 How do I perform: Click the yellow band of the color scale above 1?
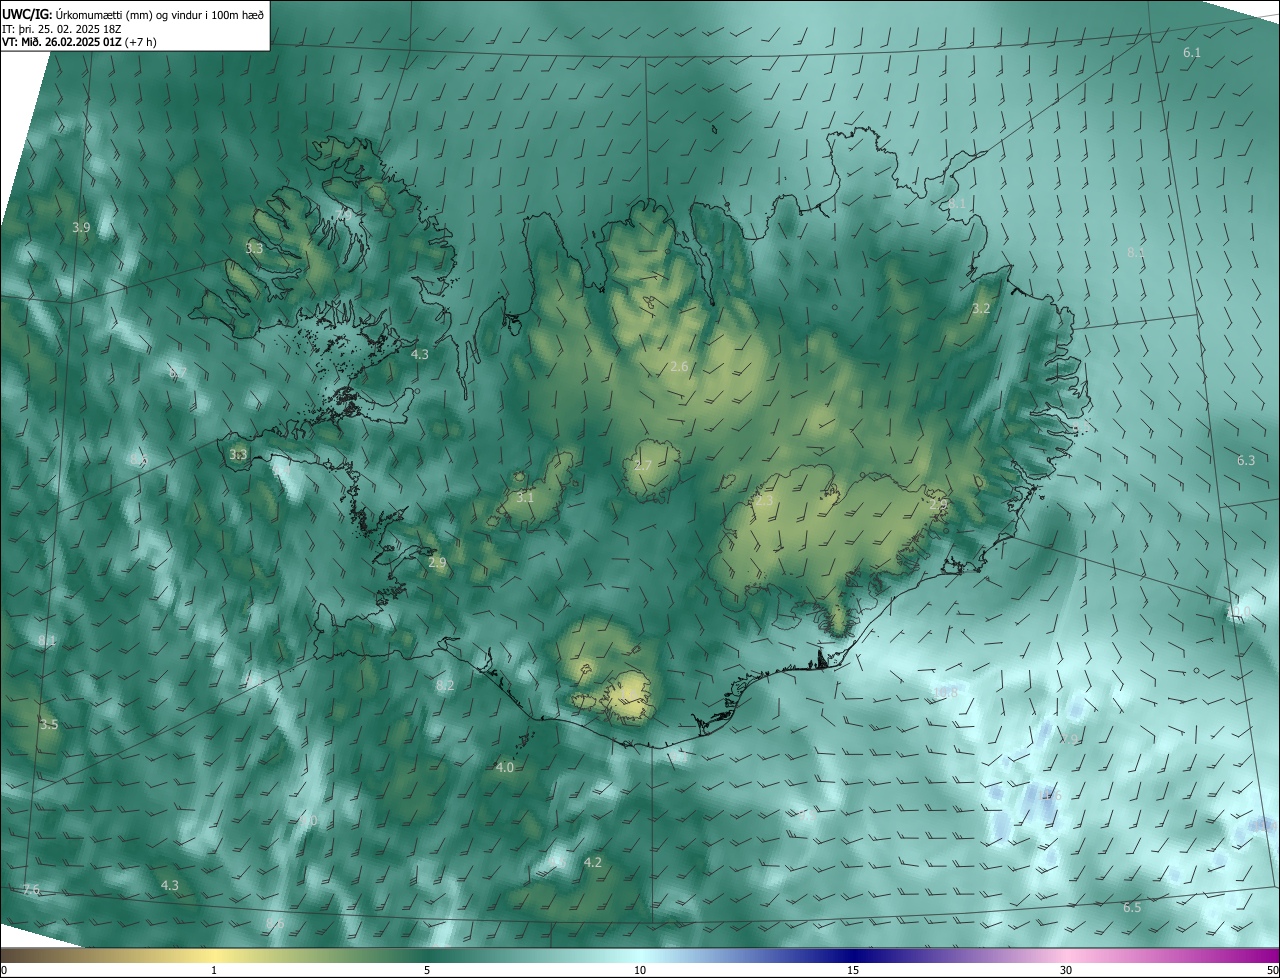(x=214, y=955)
